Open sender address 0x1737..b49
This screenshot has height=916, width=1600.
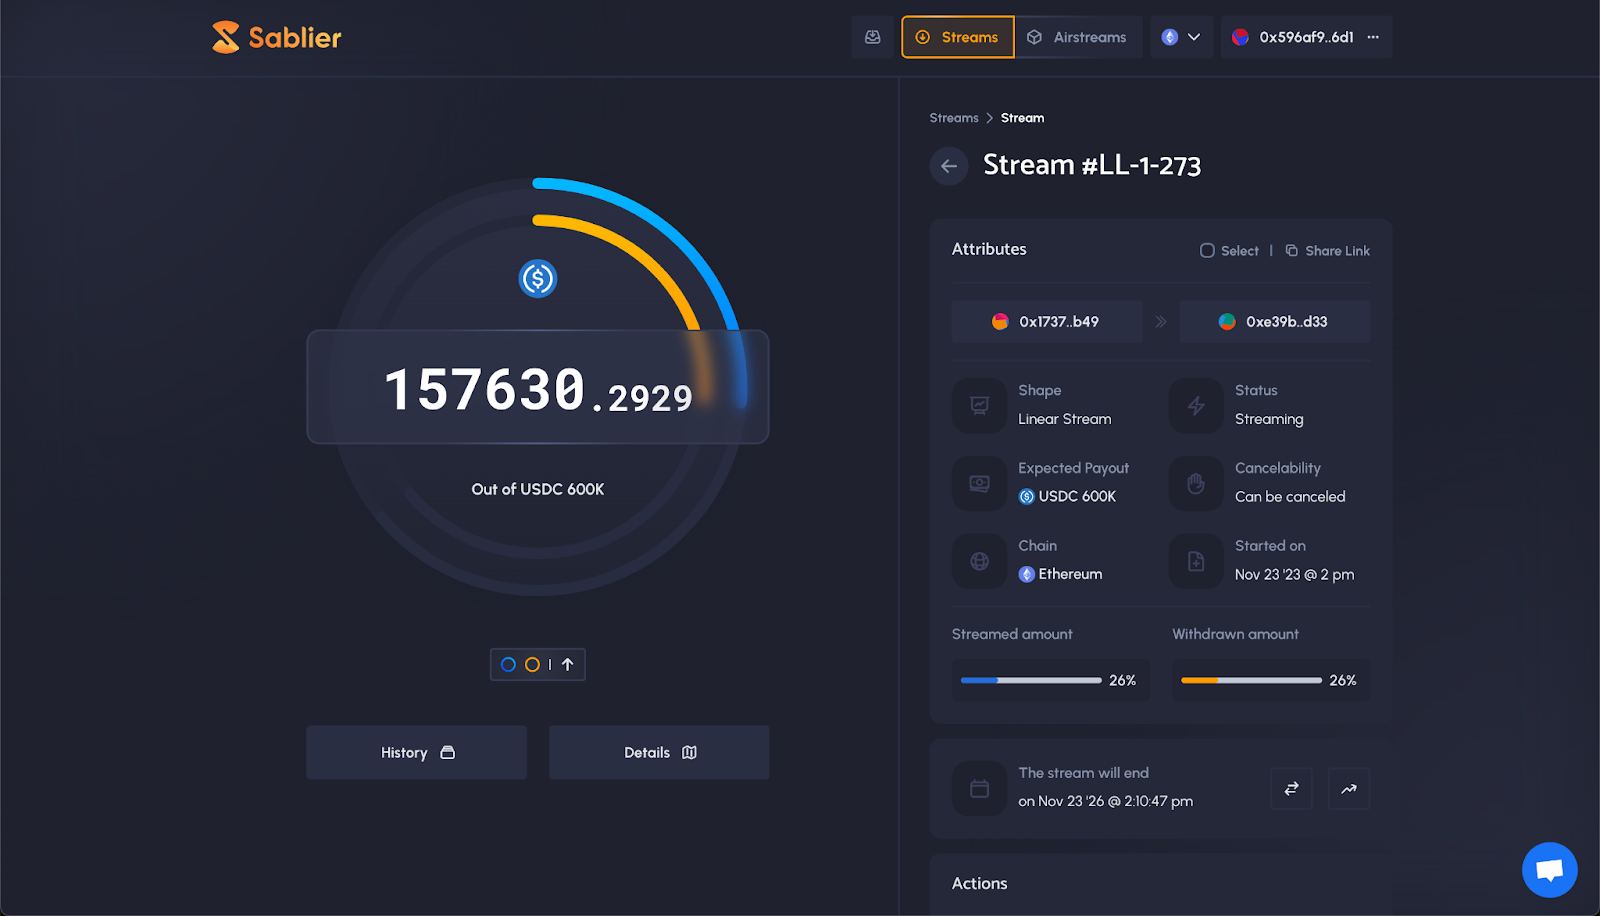(1047, 322)
